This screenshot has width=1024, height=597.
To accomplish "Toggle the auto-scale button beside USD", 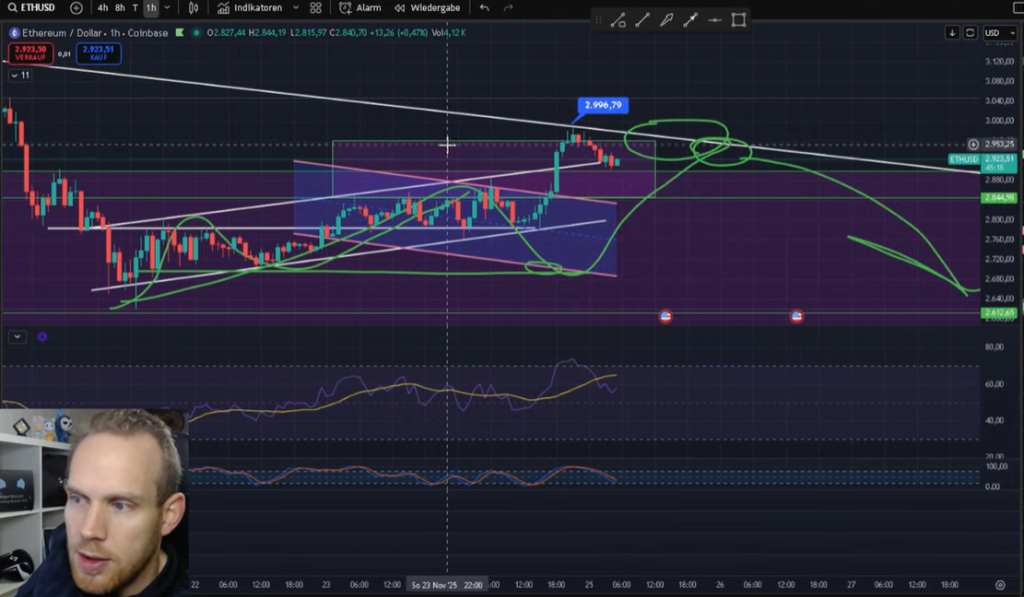I will (x=970, y=33).
